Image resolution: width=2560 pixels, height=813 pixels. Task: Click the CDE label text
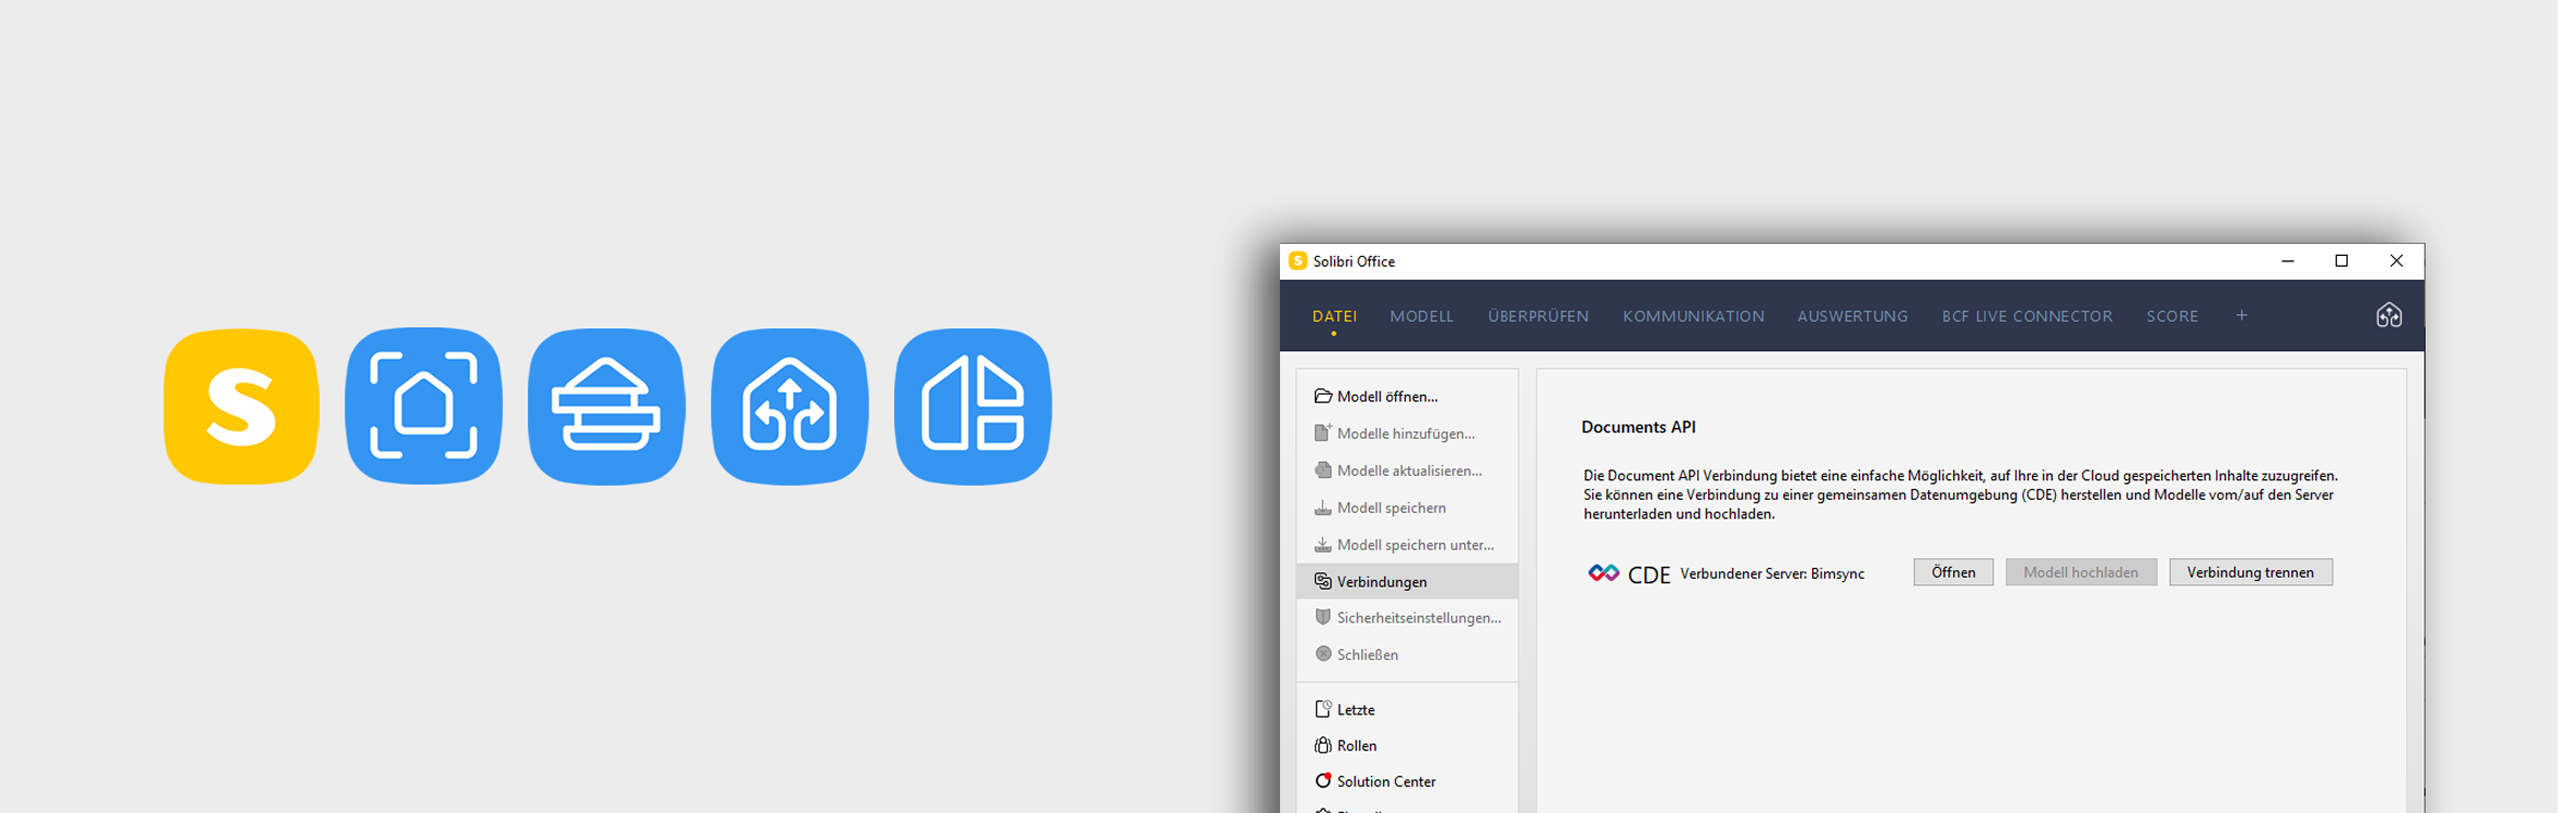1649,574
